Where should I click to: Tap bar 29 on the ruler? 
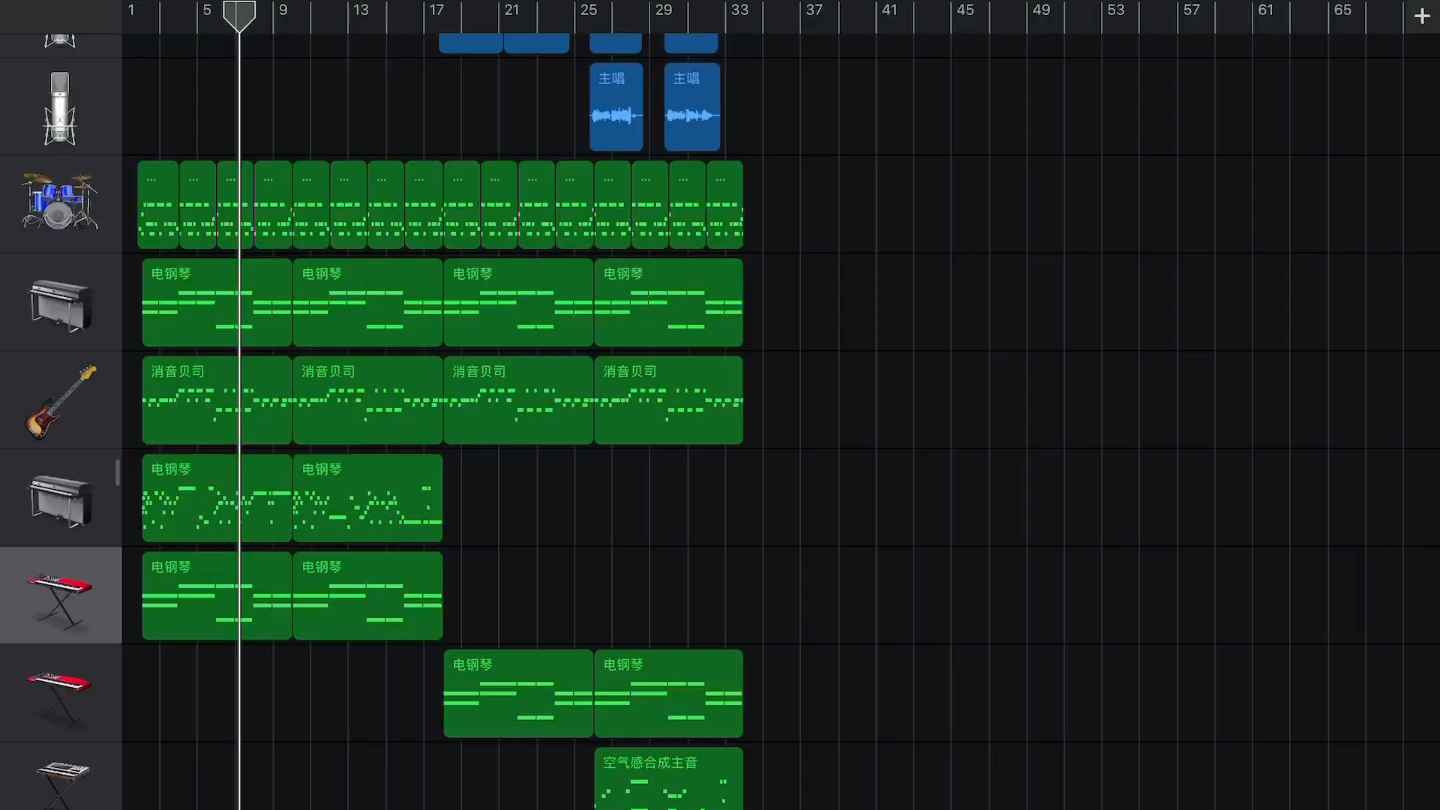coord(664,10)
